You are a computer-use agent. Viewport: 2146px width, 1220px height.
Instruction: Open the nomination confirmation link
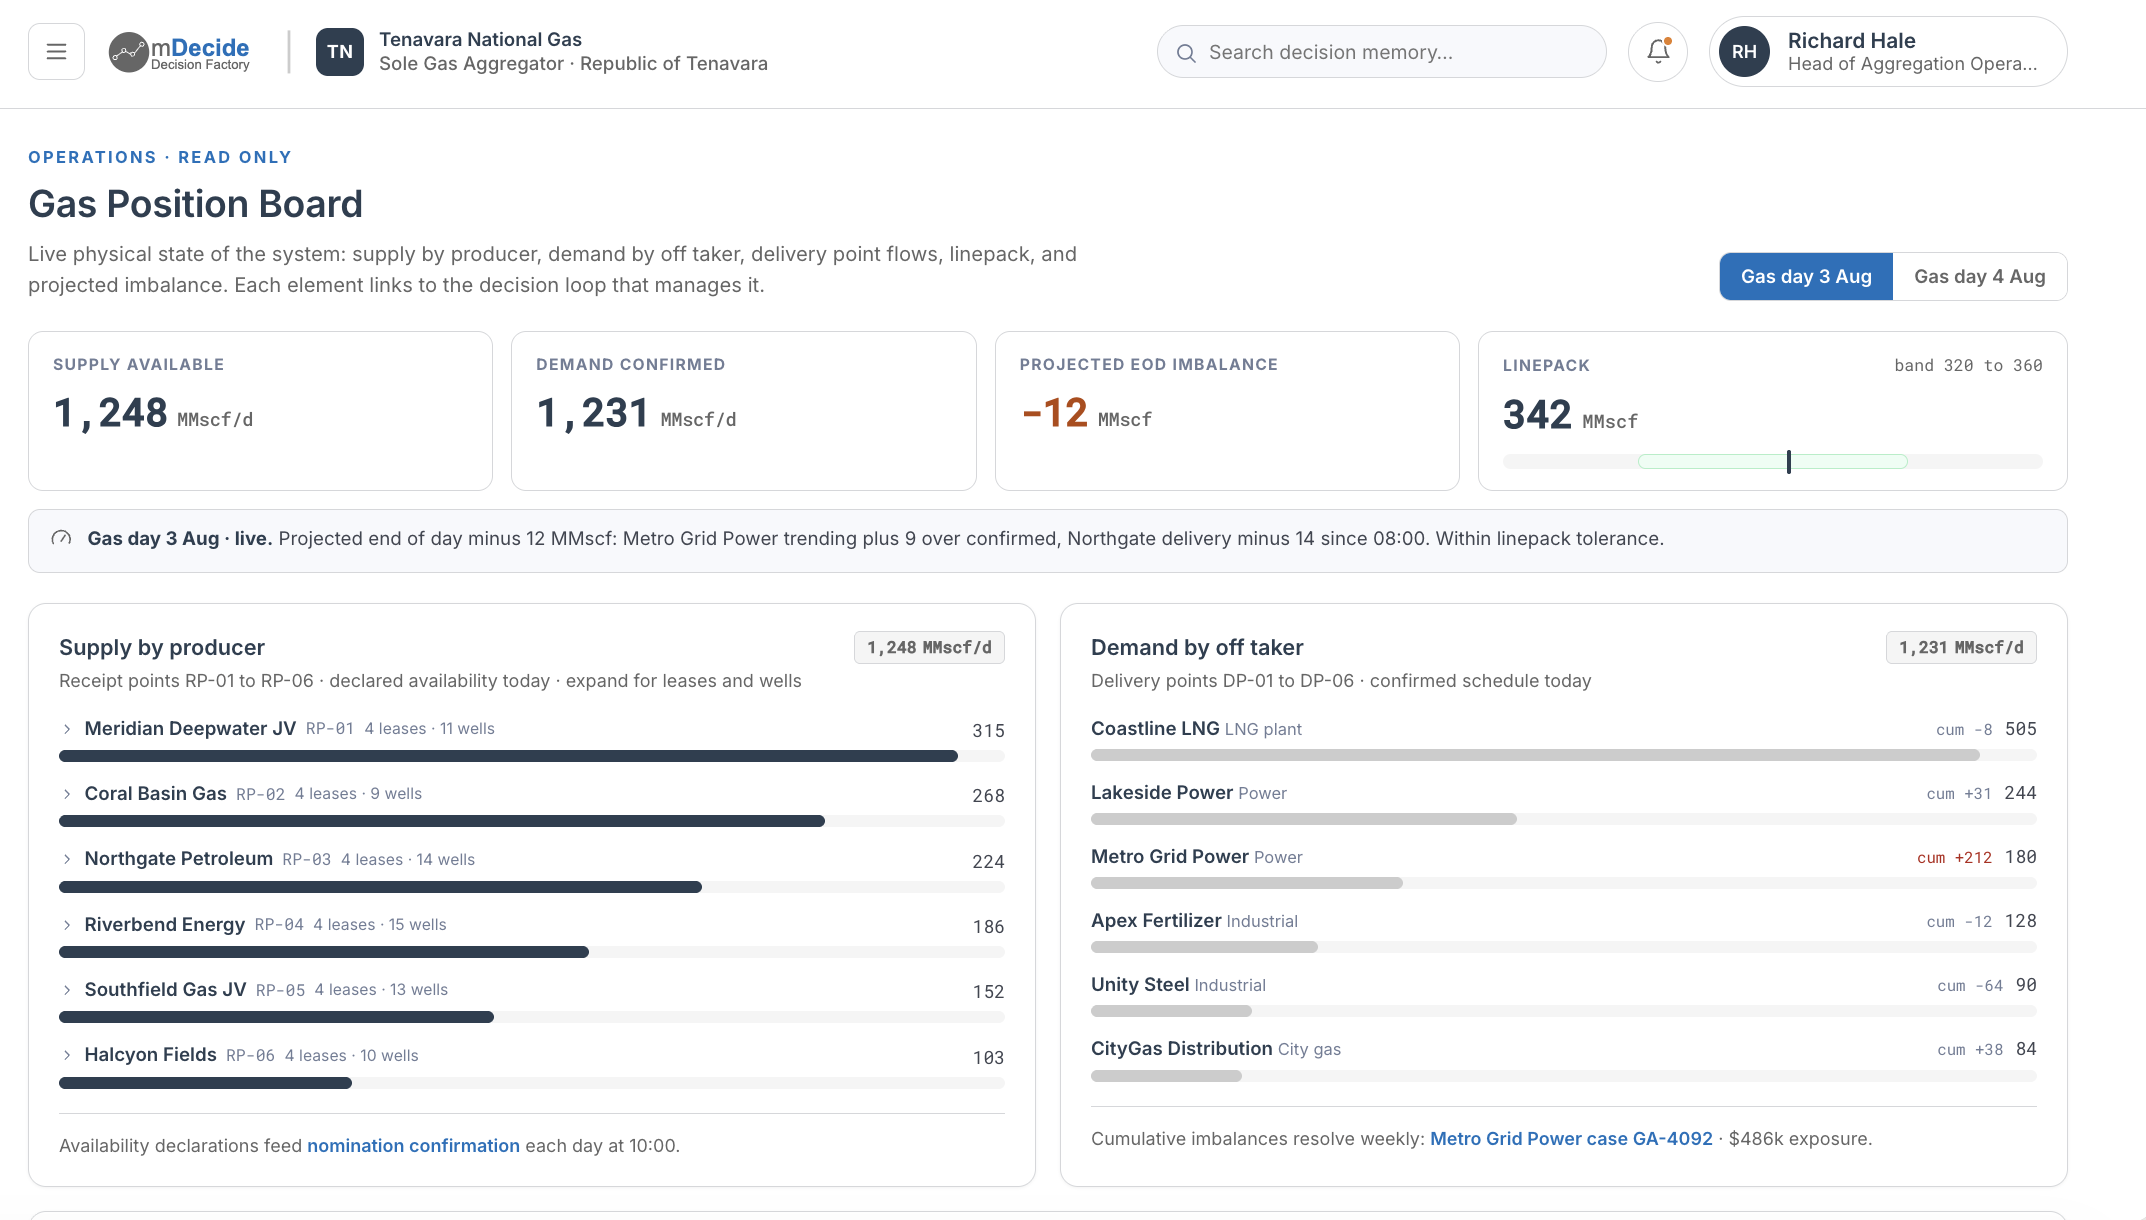coord(413,1146)
